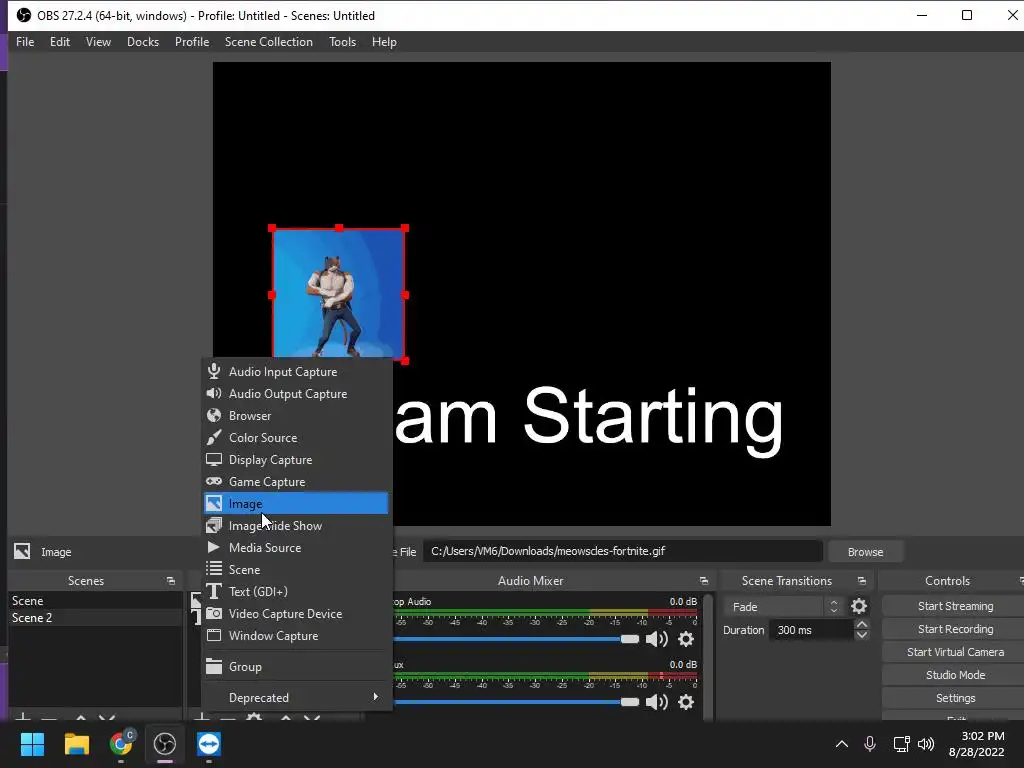The width and height of the screenshot is (1024, 768).
Task: Open Google Chrome from the taskbar
Action: point(121,744)
